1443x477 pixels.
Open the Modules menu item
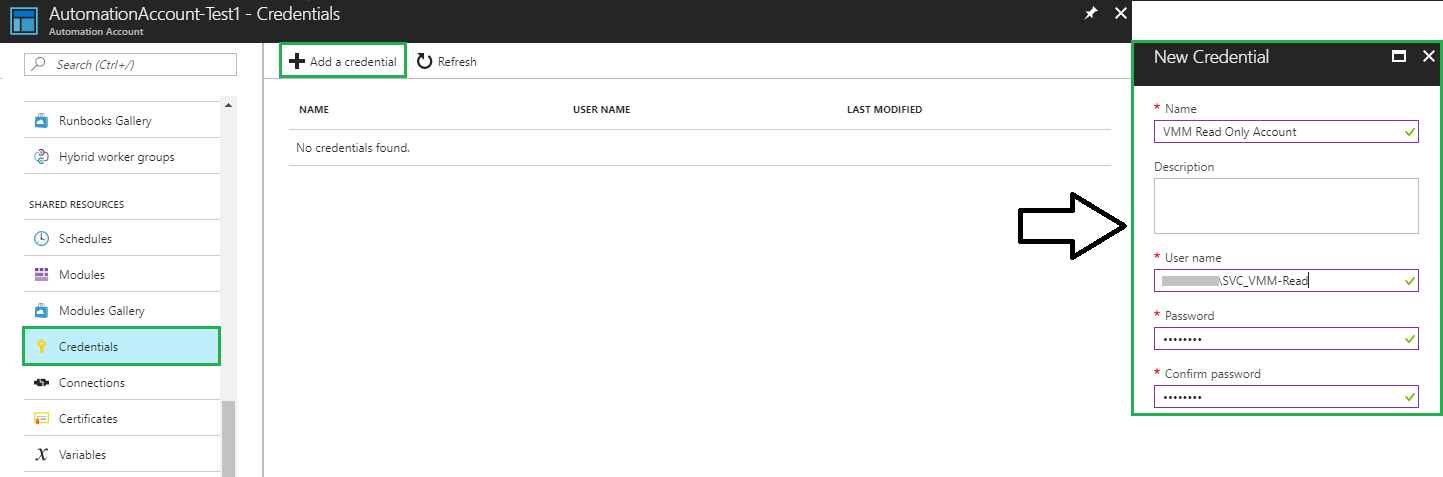point(121,274)
